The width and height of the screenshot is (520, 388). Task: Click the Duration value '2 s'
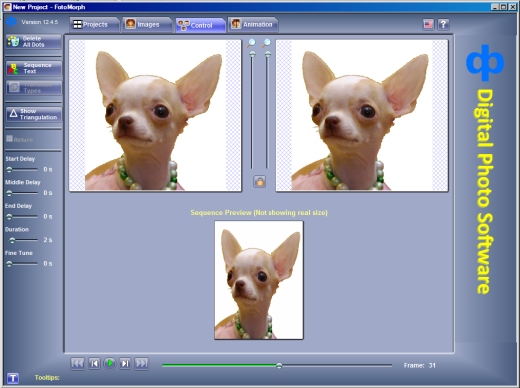coord(48,240)
